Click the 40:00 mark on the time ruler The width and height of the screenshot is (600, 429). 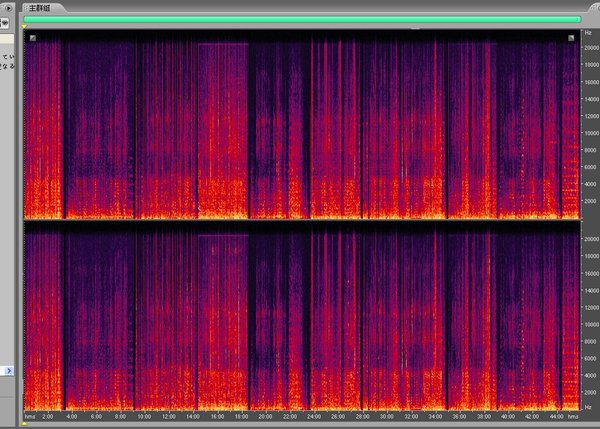pyautogui.click(x=508, y=416)
